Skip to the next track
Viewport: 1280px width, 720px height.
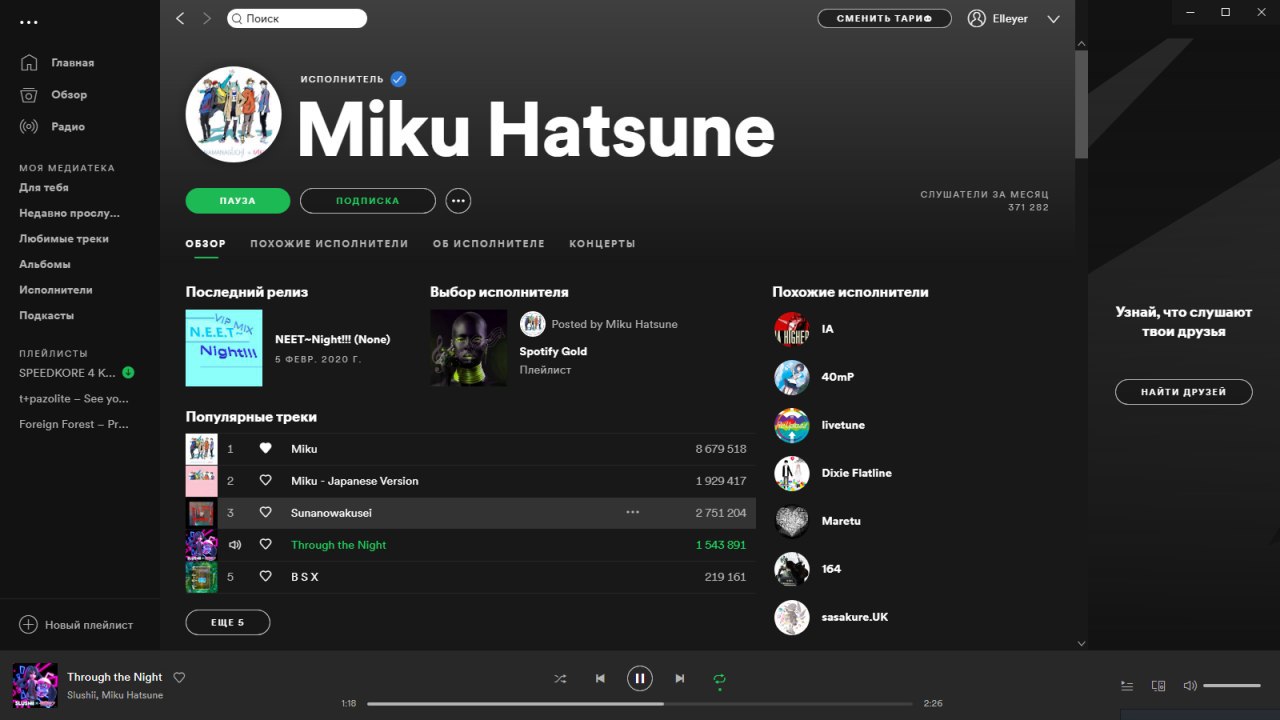[680, 679]
